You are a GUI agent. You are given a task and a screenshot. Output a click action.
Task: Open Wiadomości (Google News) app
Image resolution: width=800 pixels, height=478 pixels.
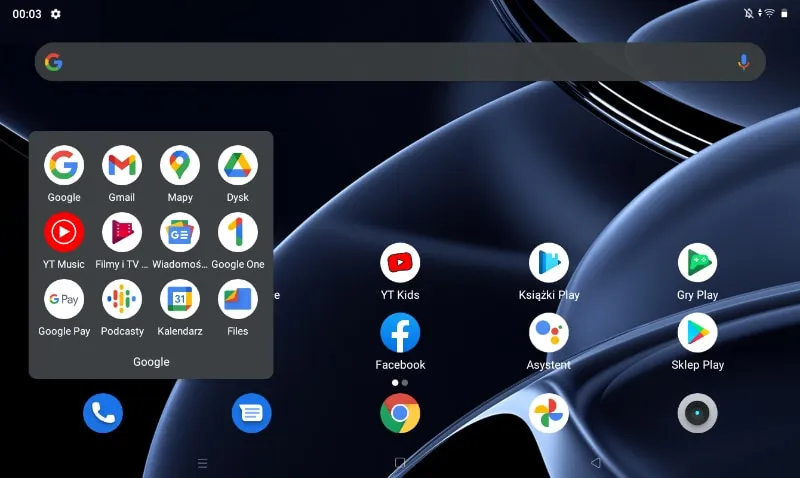(x=180, y=232)
